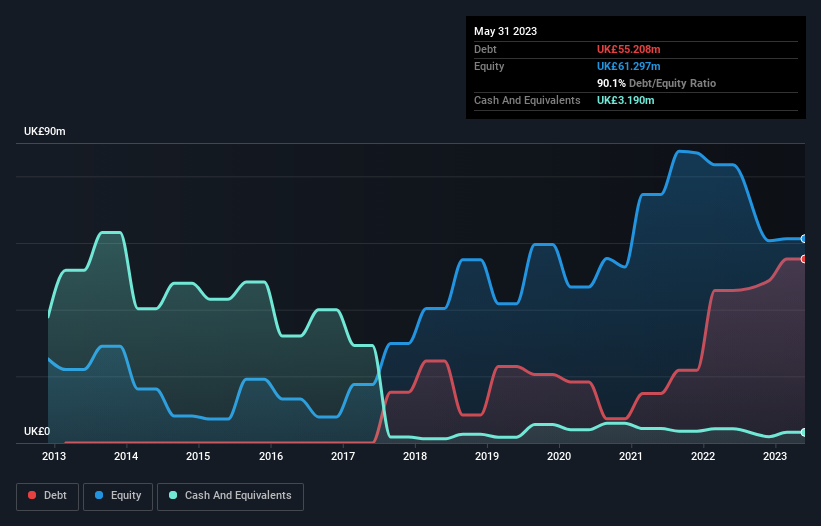Toggle Cash And Equivalents legend button
Screen dimensions: 821x526
[230, 496]
